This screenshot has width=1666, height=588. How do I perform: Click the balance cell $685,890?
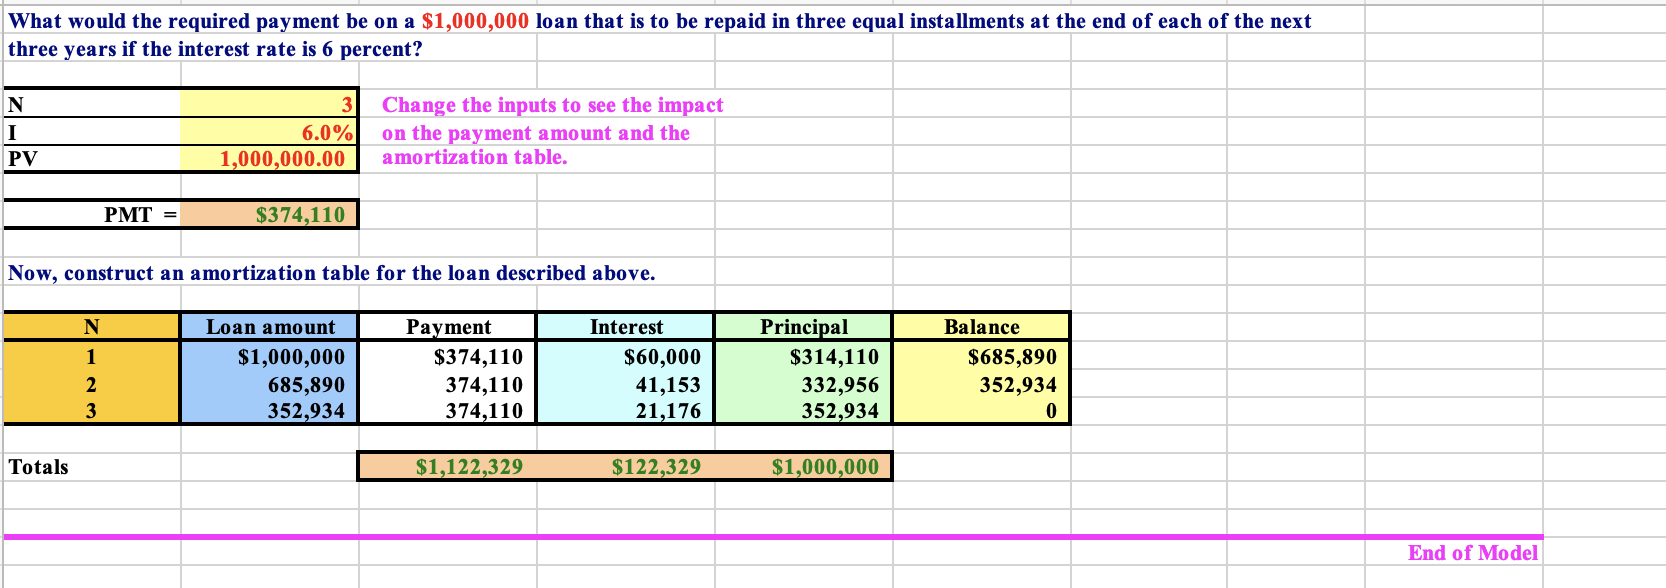tap(981, 356)
